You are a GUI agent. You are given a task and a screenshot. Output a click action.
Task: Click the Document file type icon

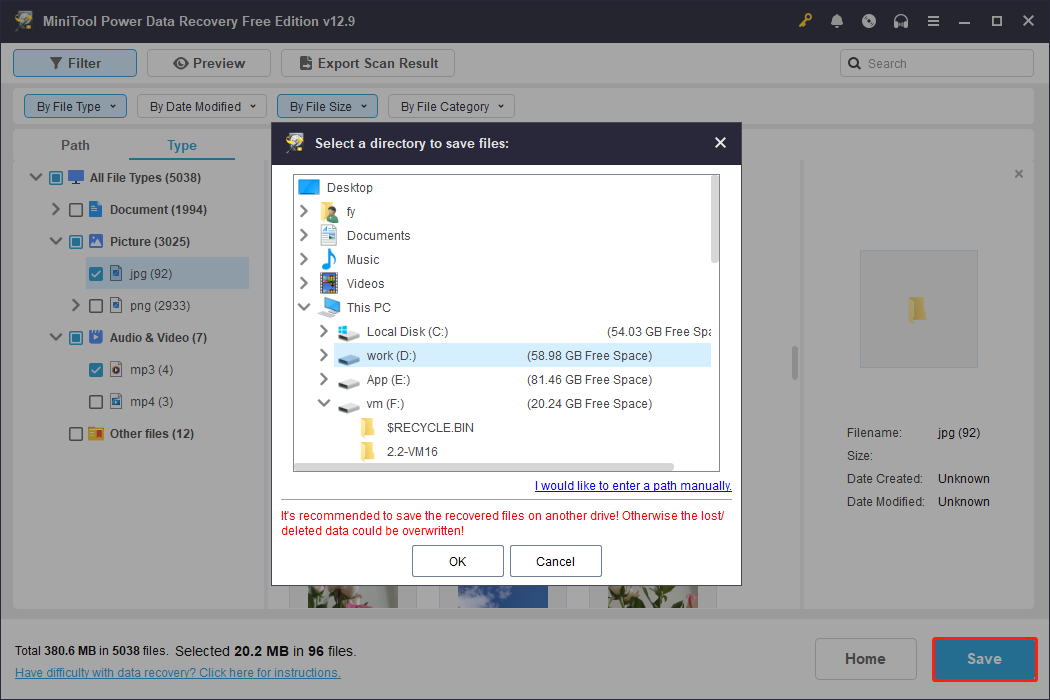coord(96,209)
